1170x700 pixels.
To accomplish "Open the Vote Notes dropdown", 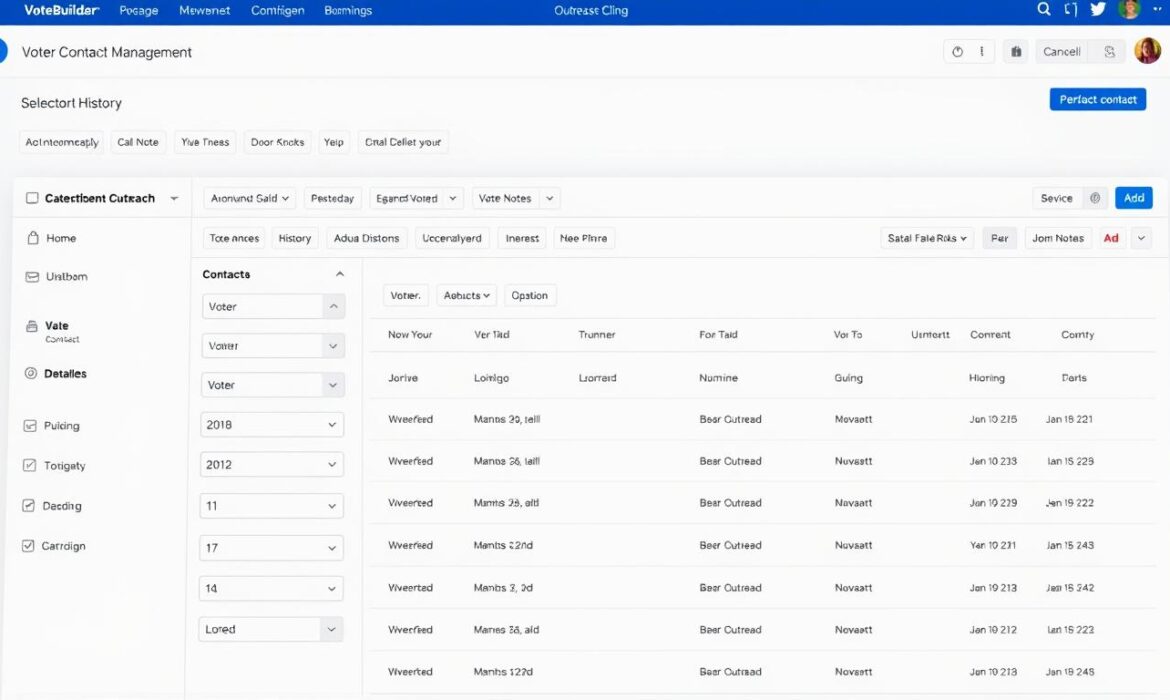I will click(516, 197).
